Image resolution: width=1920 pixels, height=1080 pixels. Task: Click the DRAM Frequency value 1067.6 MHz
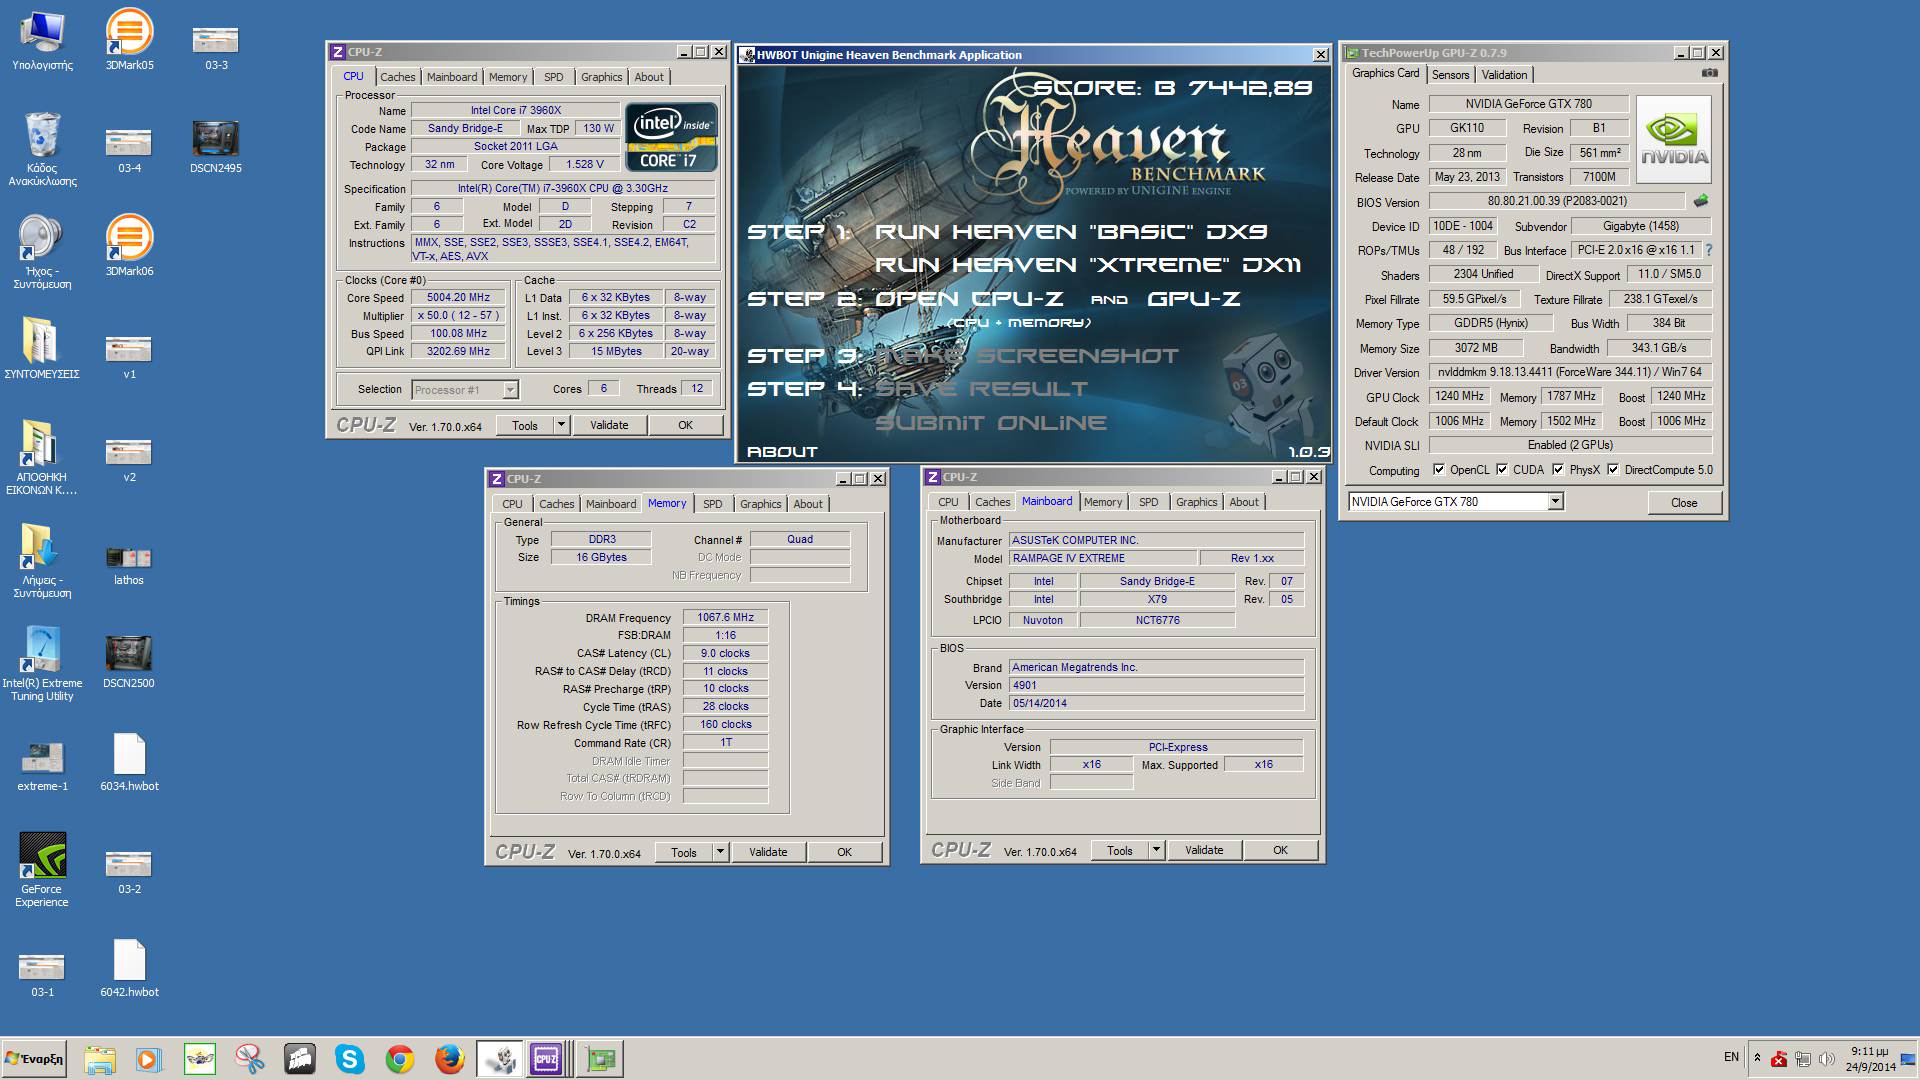pos(725,618)
